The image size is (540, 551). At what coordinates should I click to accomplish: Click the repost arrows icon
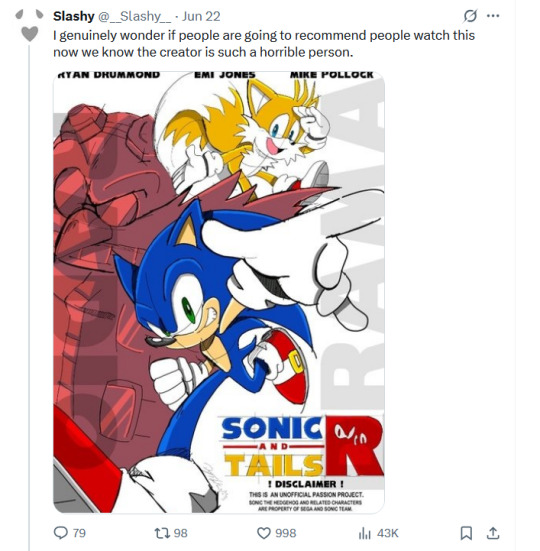162,533
